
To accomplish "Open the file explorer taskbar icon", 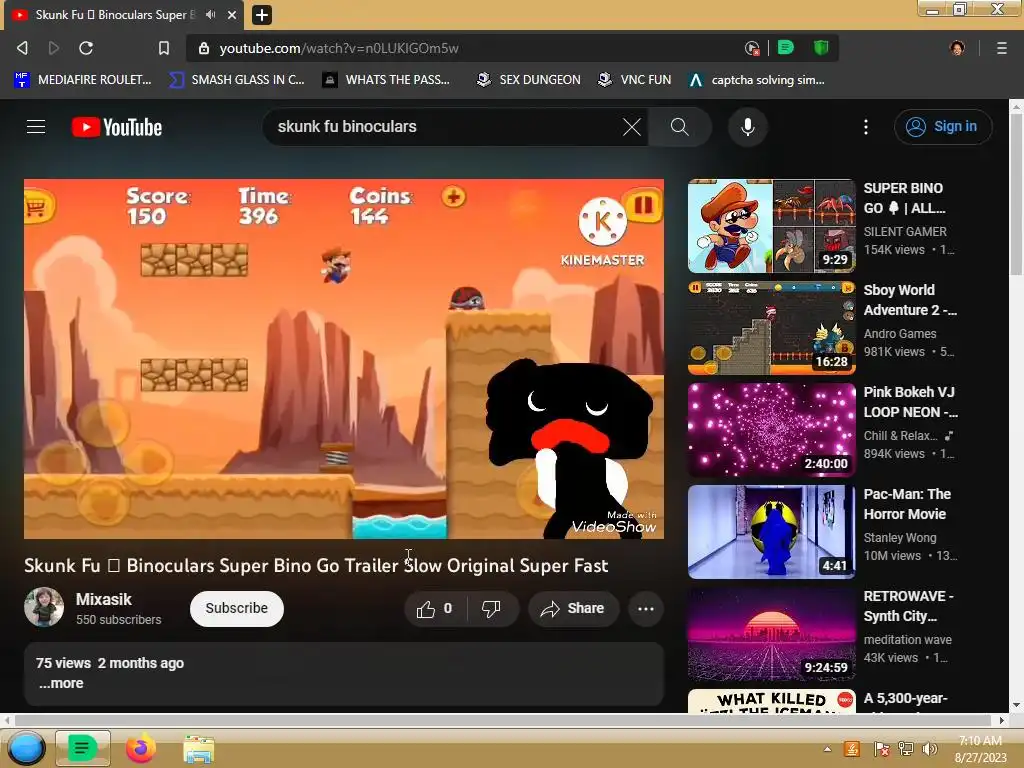I will [x=199, y=749].
